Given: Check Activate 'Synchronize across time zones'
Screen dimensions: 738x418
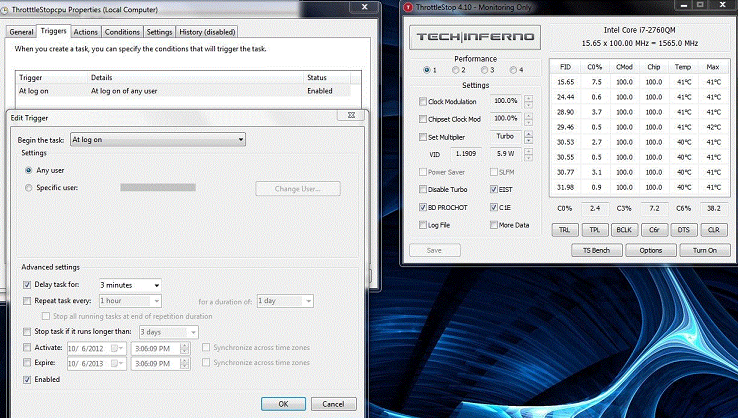Looking at the screenshot, I should point(206,347).
